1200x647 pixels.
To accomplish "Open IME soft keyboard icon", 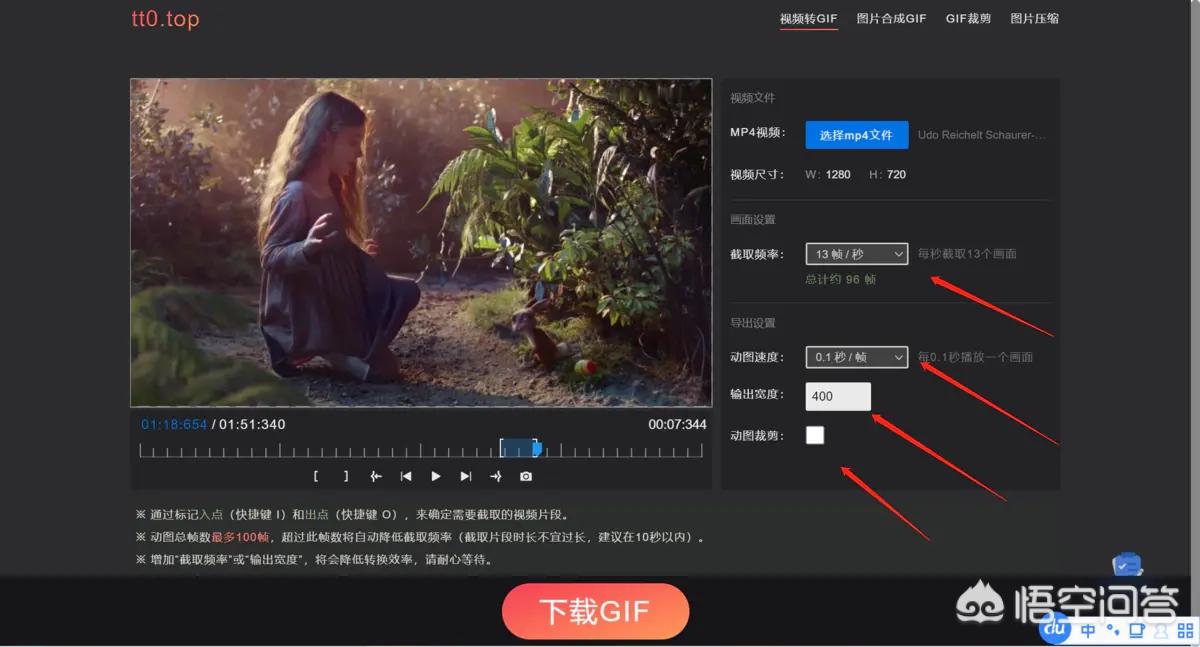I will point(1136,631).
